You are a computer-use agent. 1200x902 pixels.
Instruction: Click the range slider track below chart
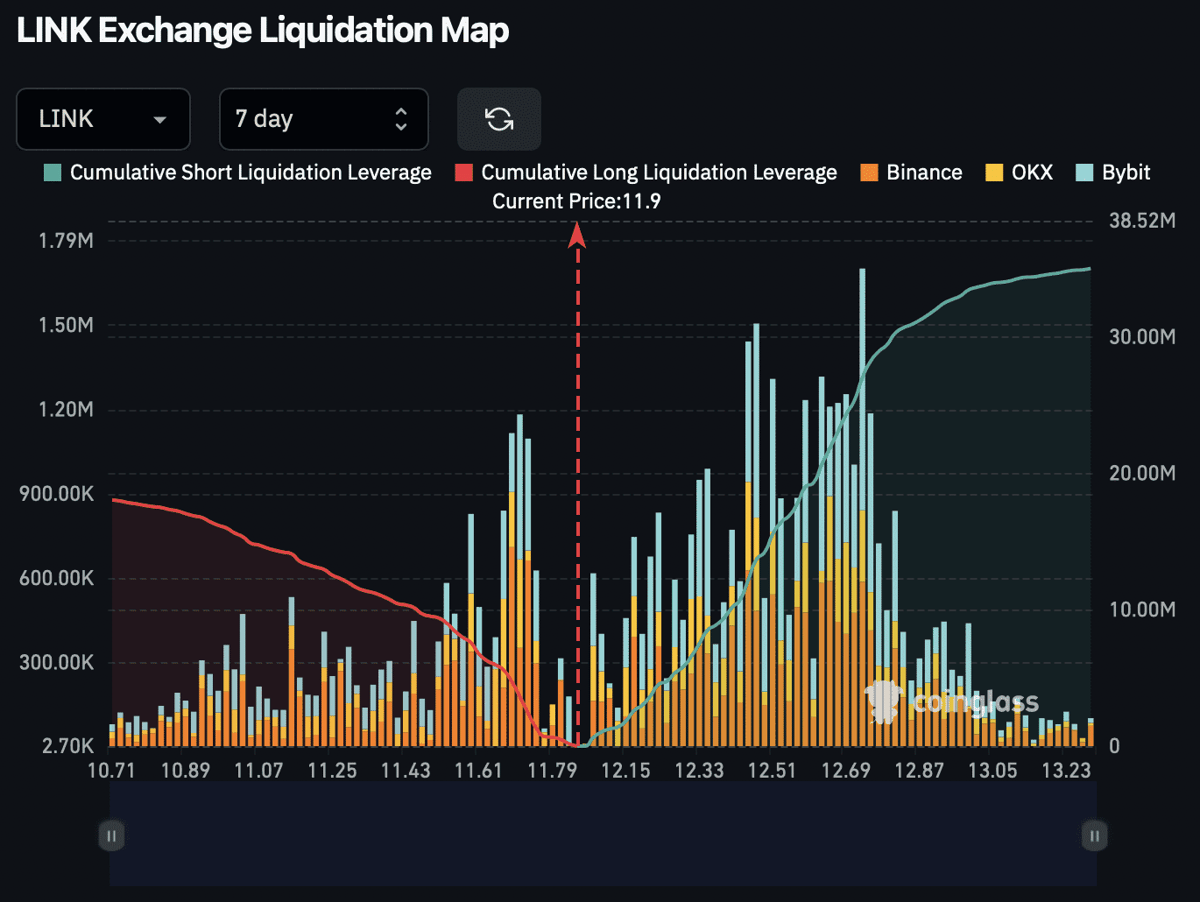tap(603, 834)
